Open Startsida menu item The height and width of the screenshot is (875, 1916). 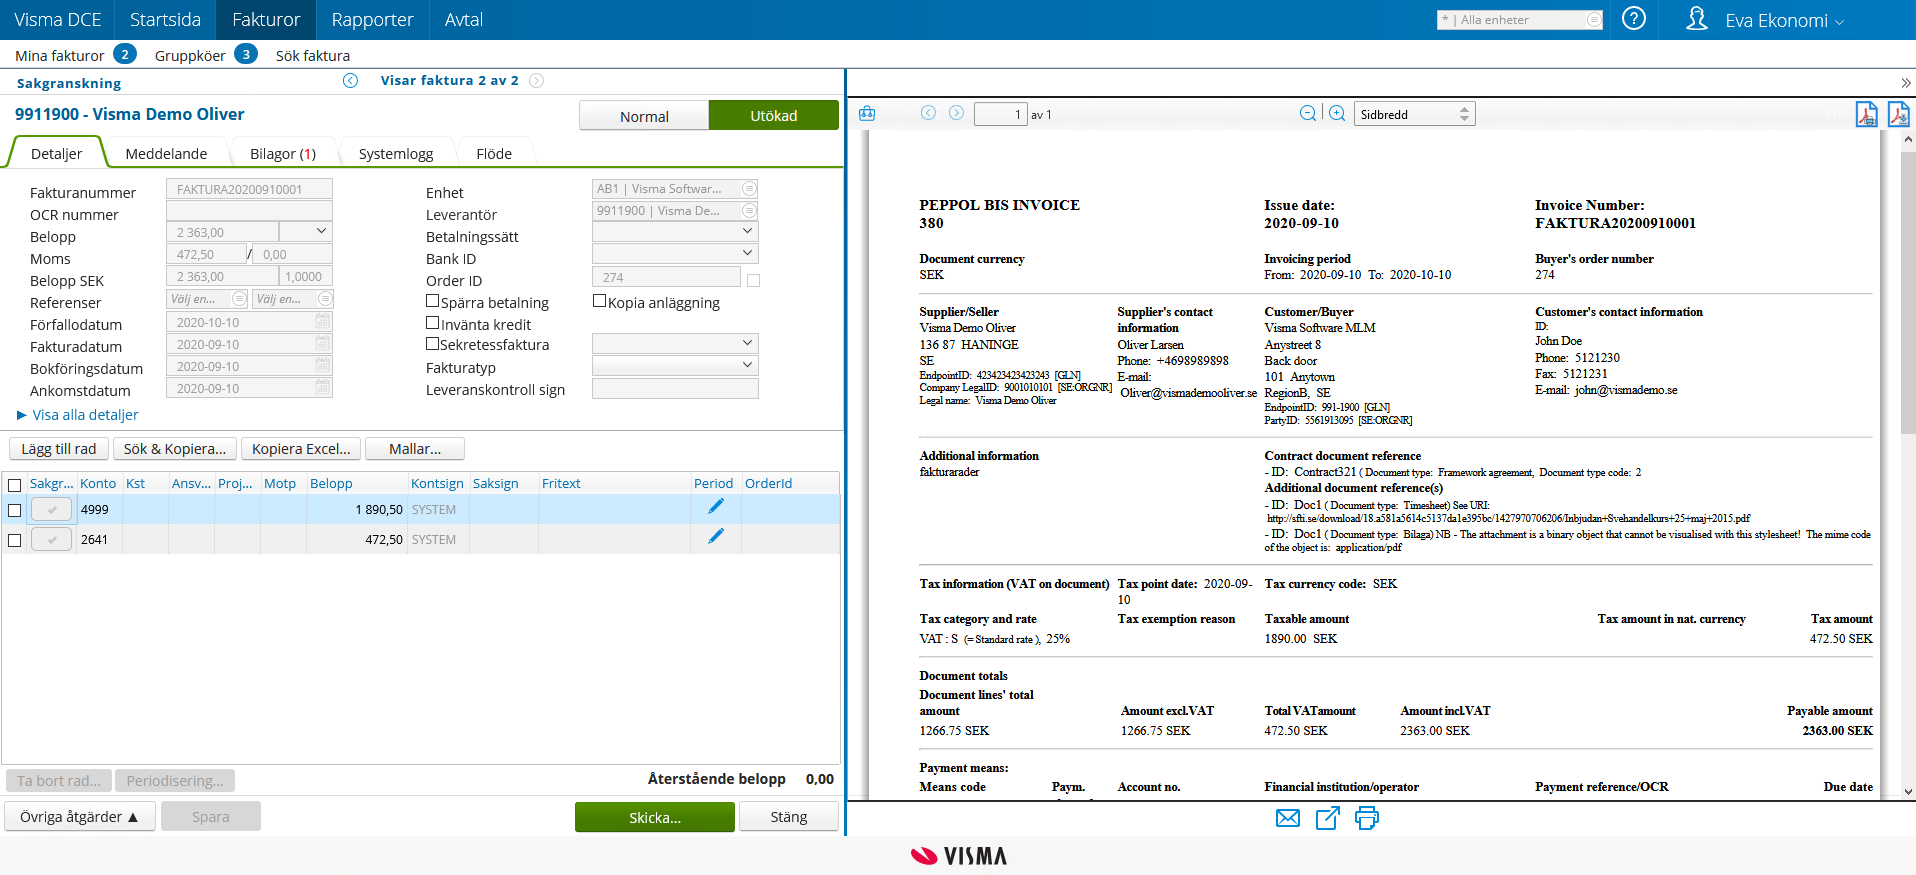coord(165,19)
